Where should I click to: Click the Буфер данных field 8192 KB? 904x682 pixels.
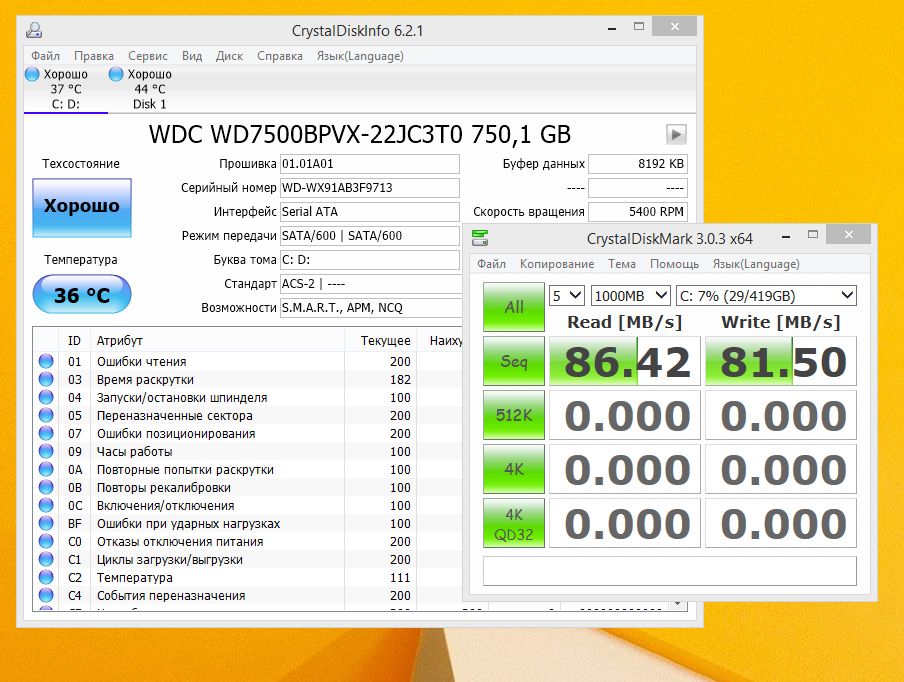638,164
